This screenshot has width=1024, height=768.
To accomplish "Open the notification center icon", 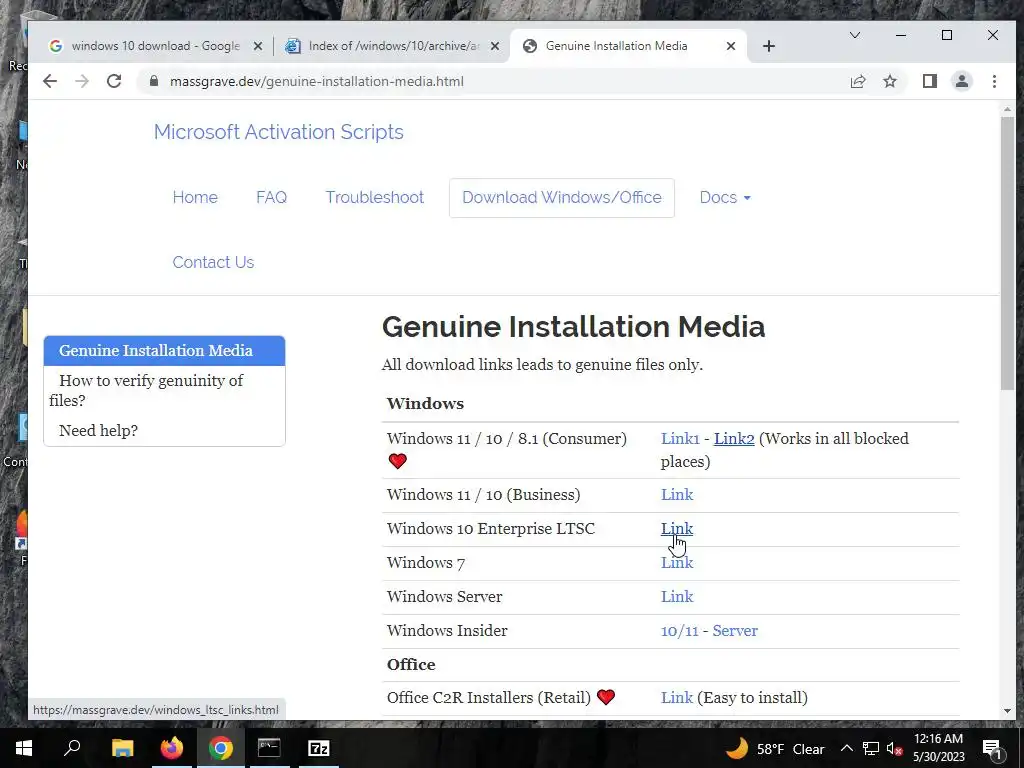I will (991, 748).
